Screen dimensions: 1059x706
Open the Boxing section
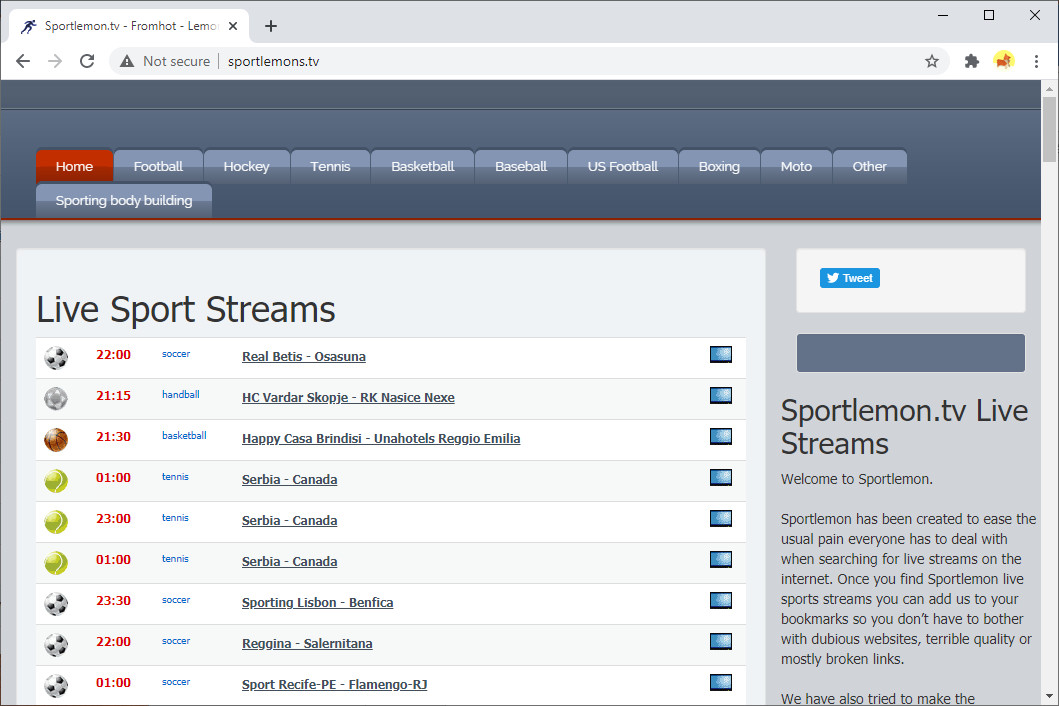pyautogui.click(x=719, y=166)
